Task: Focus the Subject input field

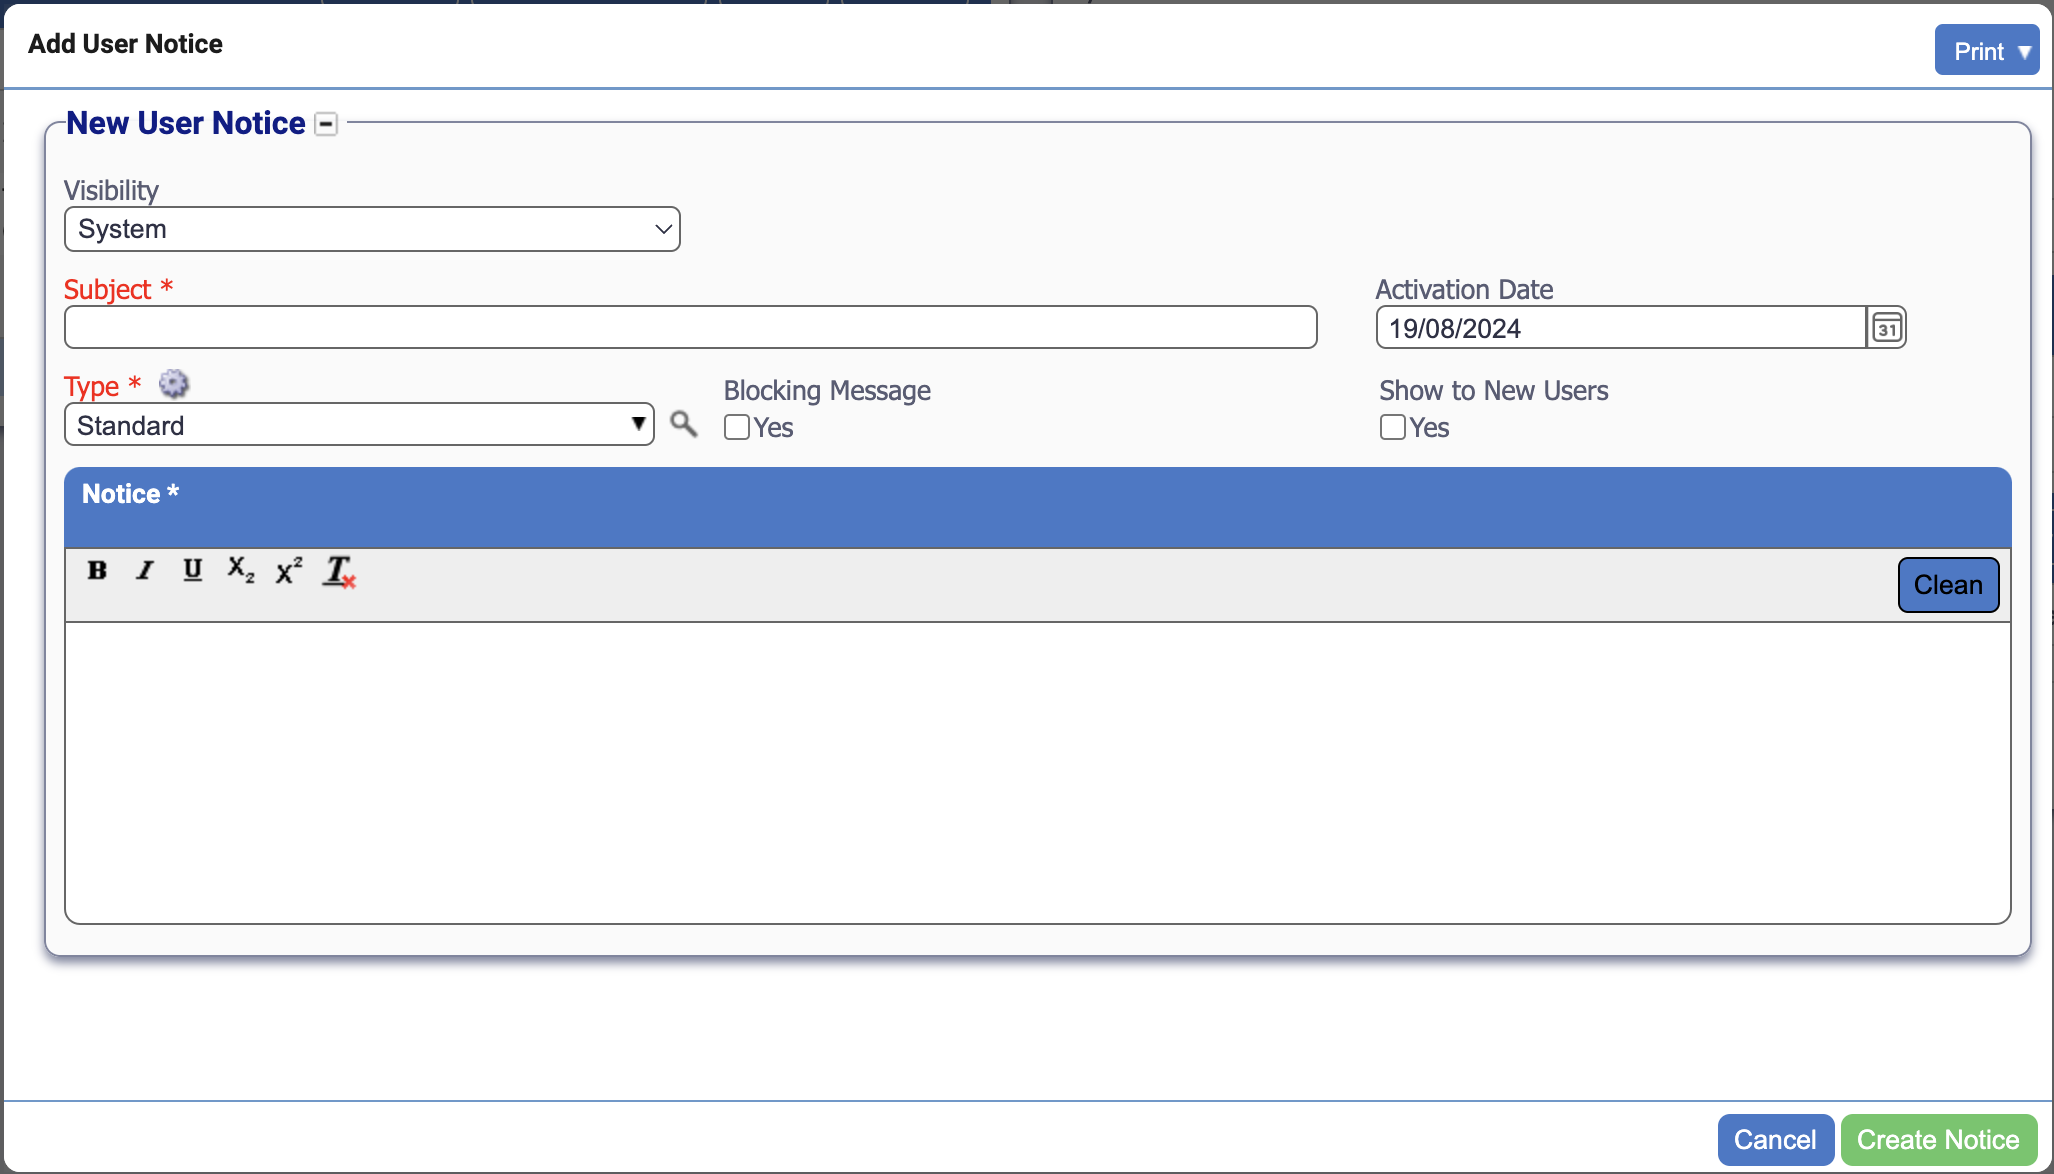Action: click(x=690, y=328)
